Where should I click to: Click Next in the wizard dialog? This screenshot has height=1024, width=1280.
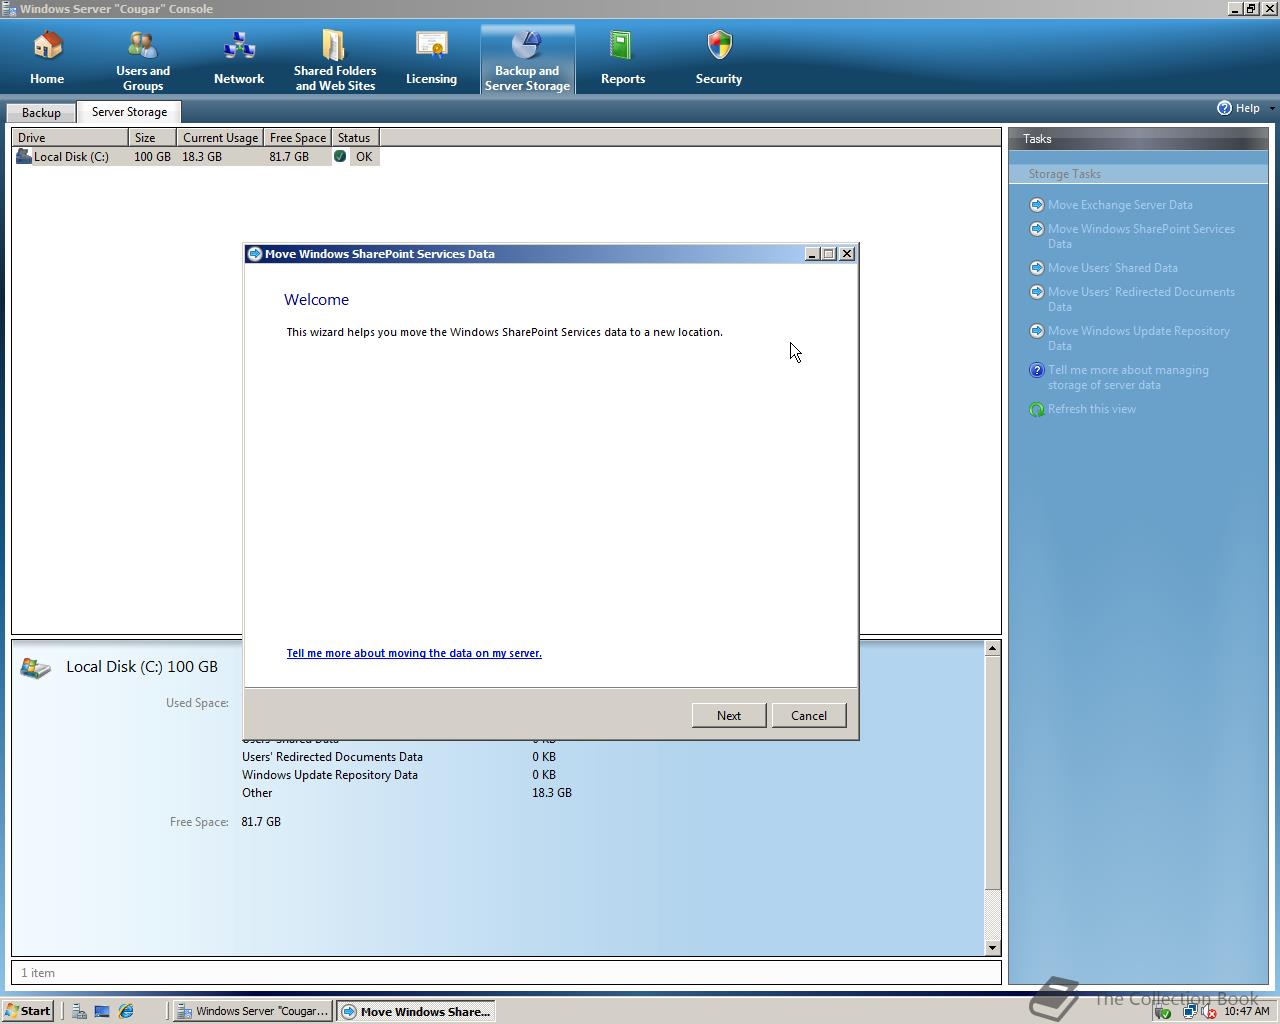point(729,715)
